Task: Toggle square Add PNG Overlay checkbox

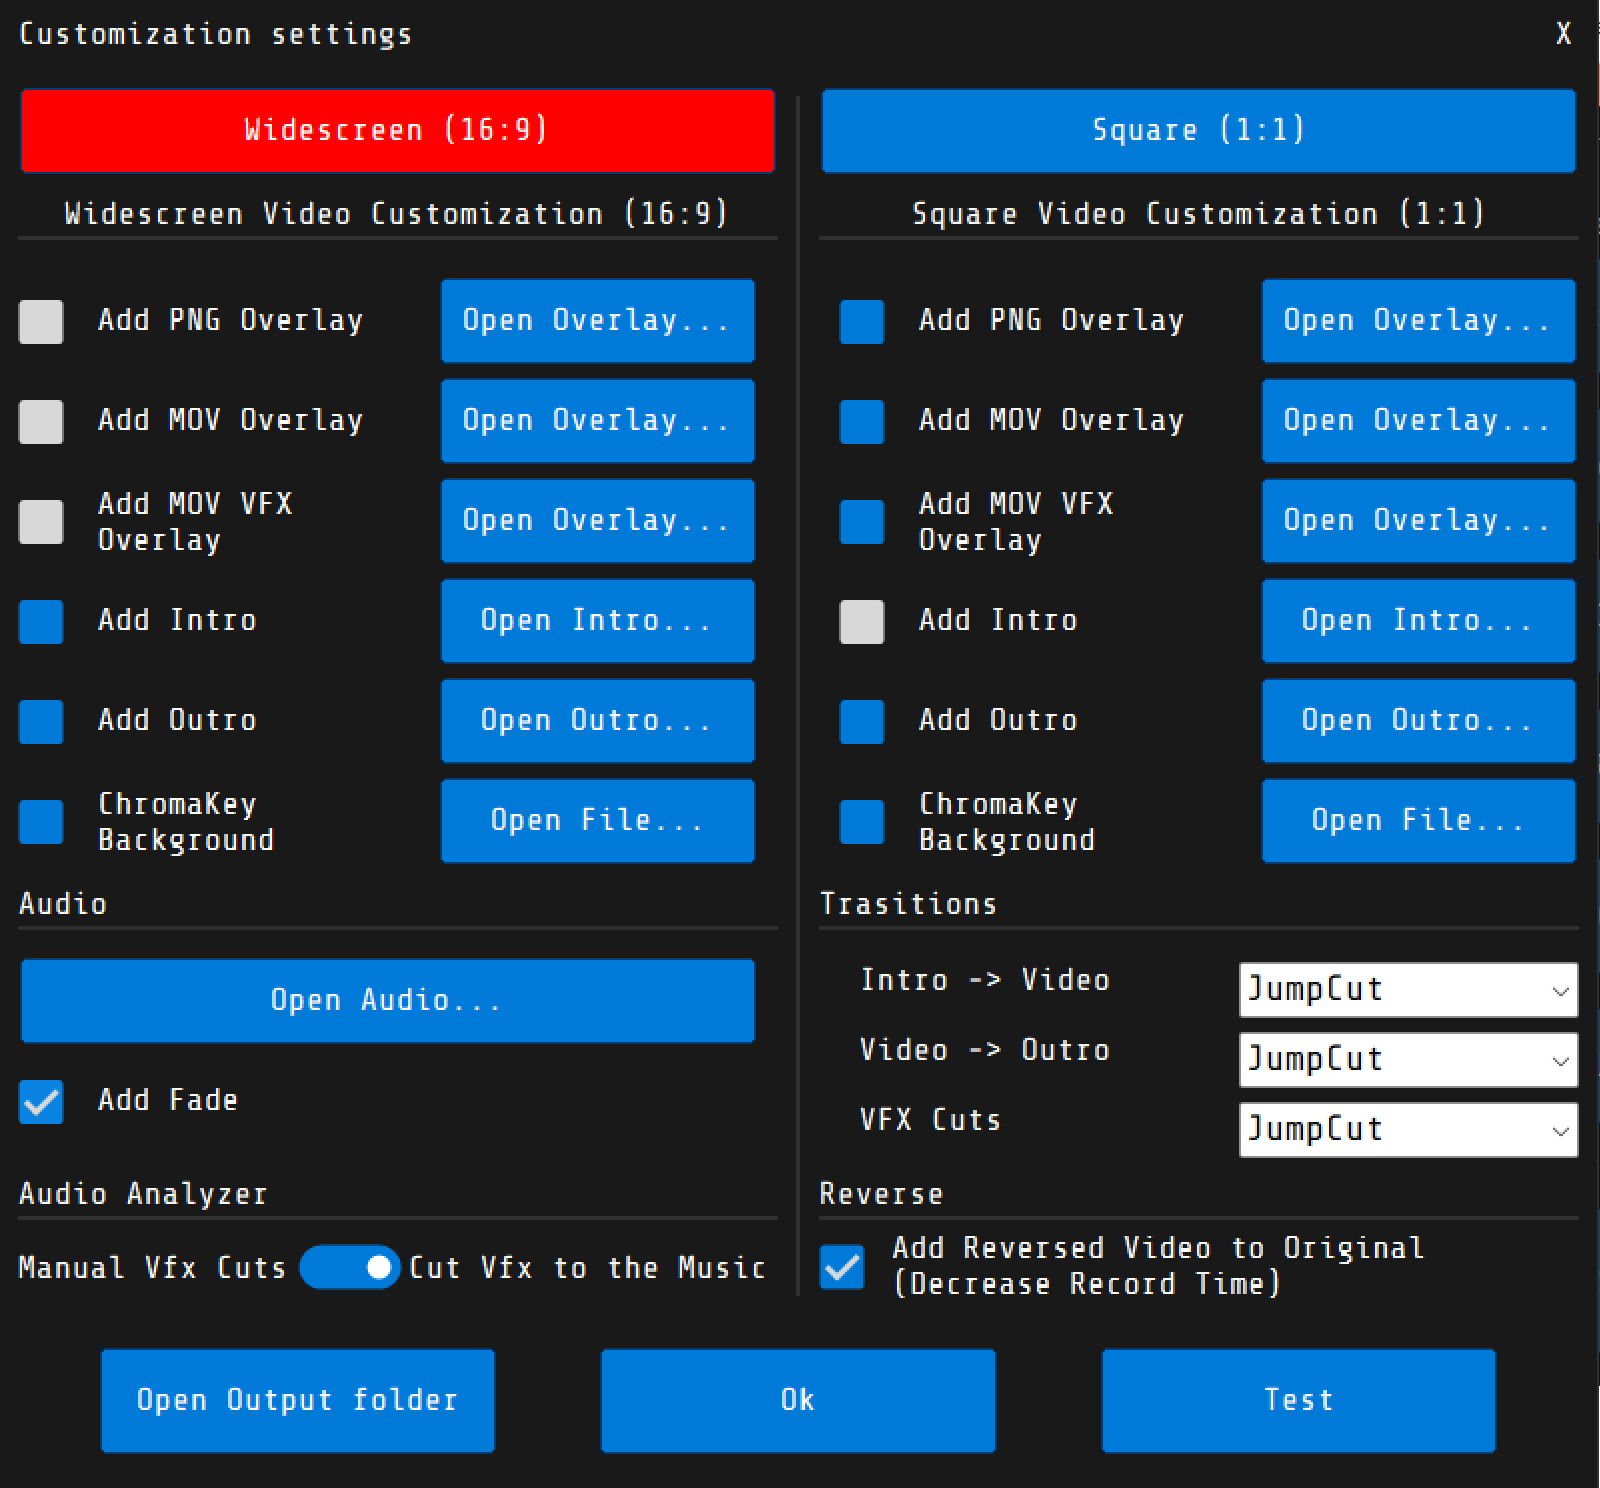Action: coord(862,321)
